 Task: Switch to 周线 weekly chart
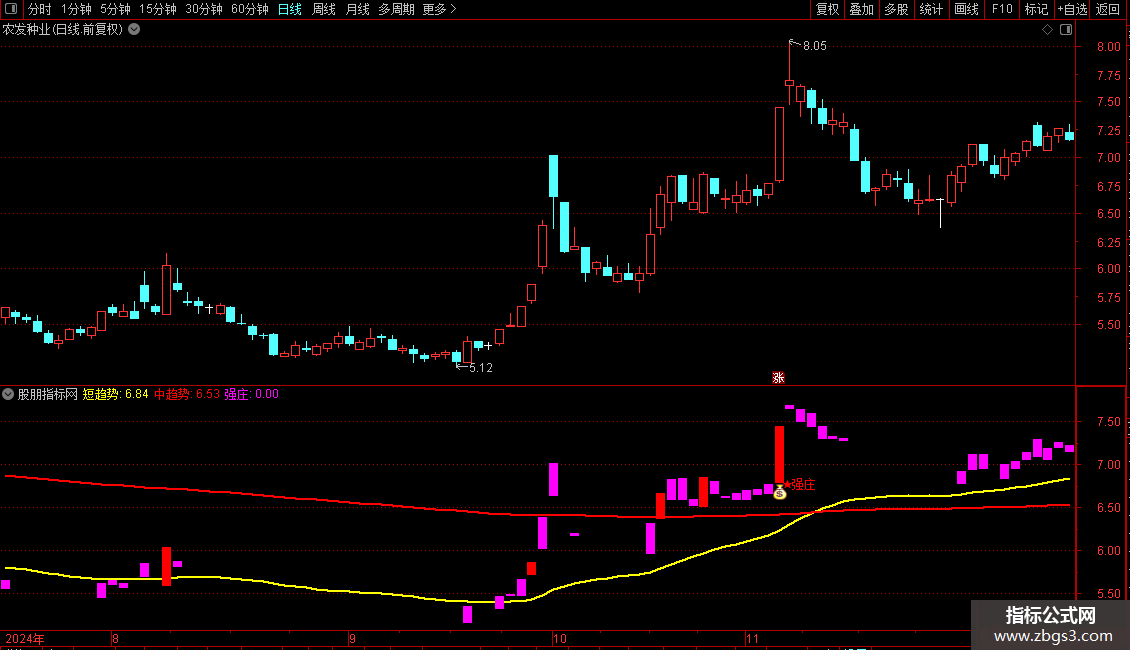click(x=324, y=9)
